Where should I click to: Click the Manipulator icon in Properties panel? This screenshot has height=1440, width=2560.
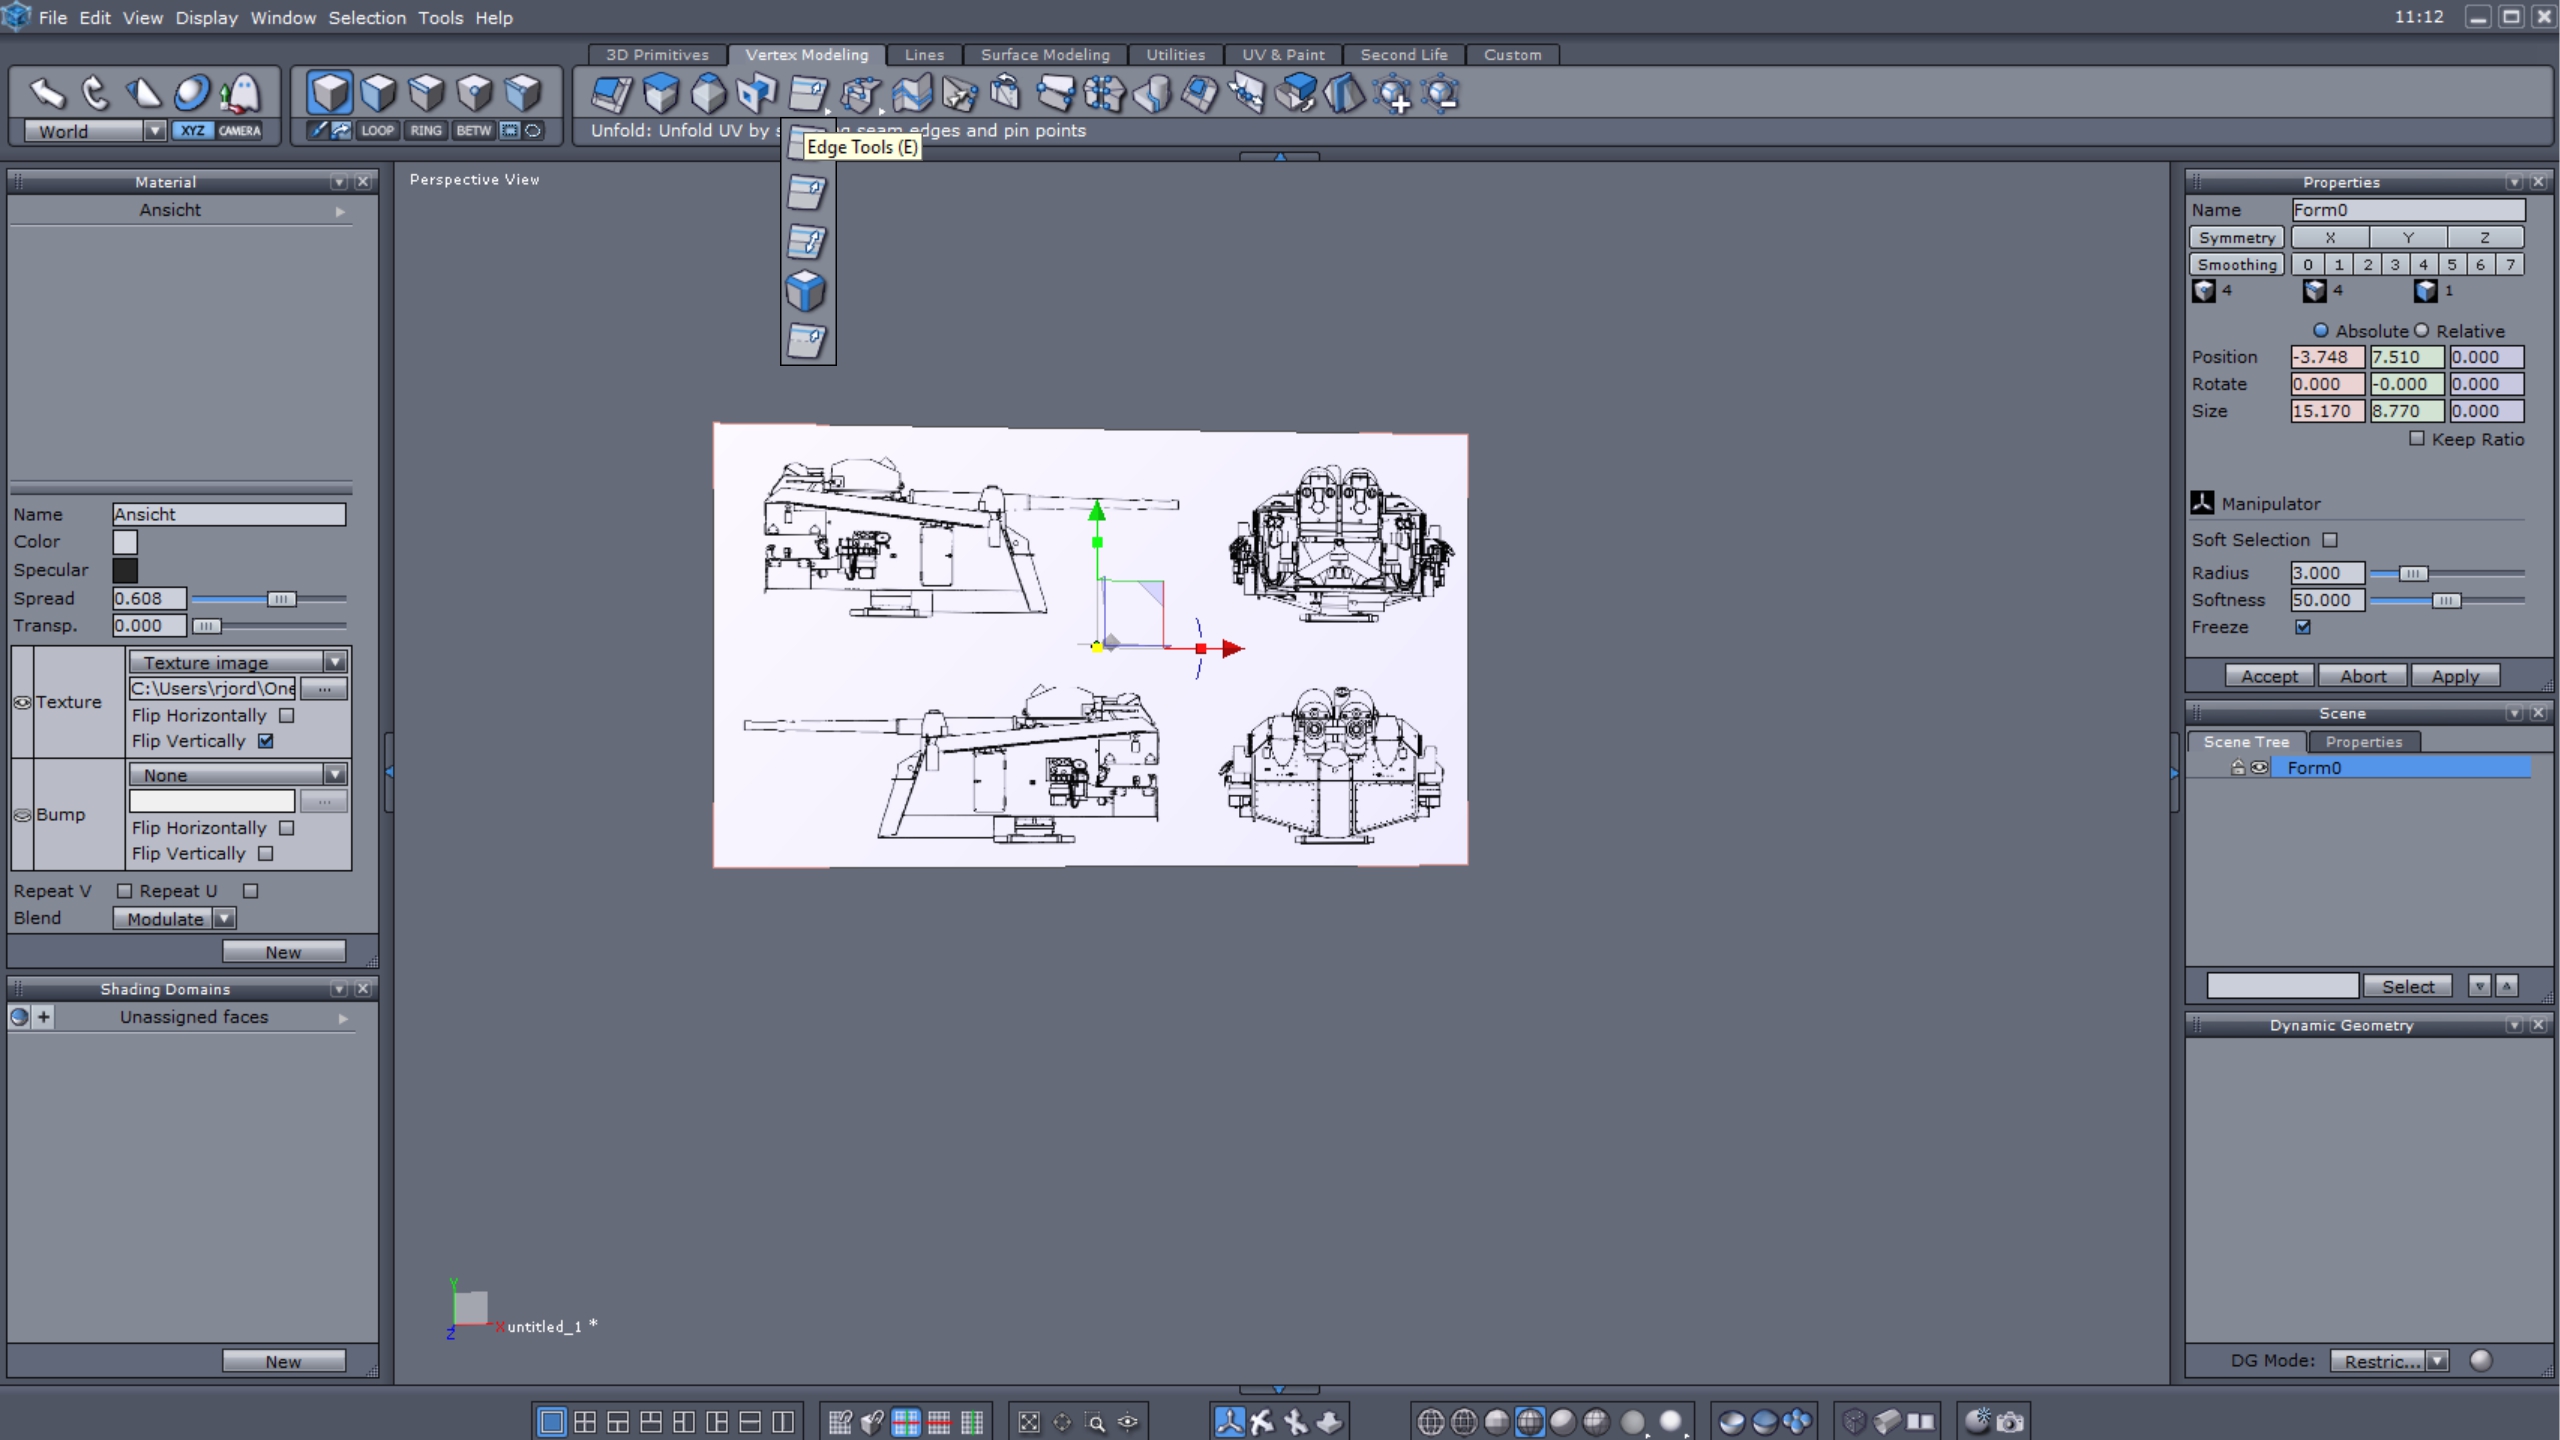2202,503
